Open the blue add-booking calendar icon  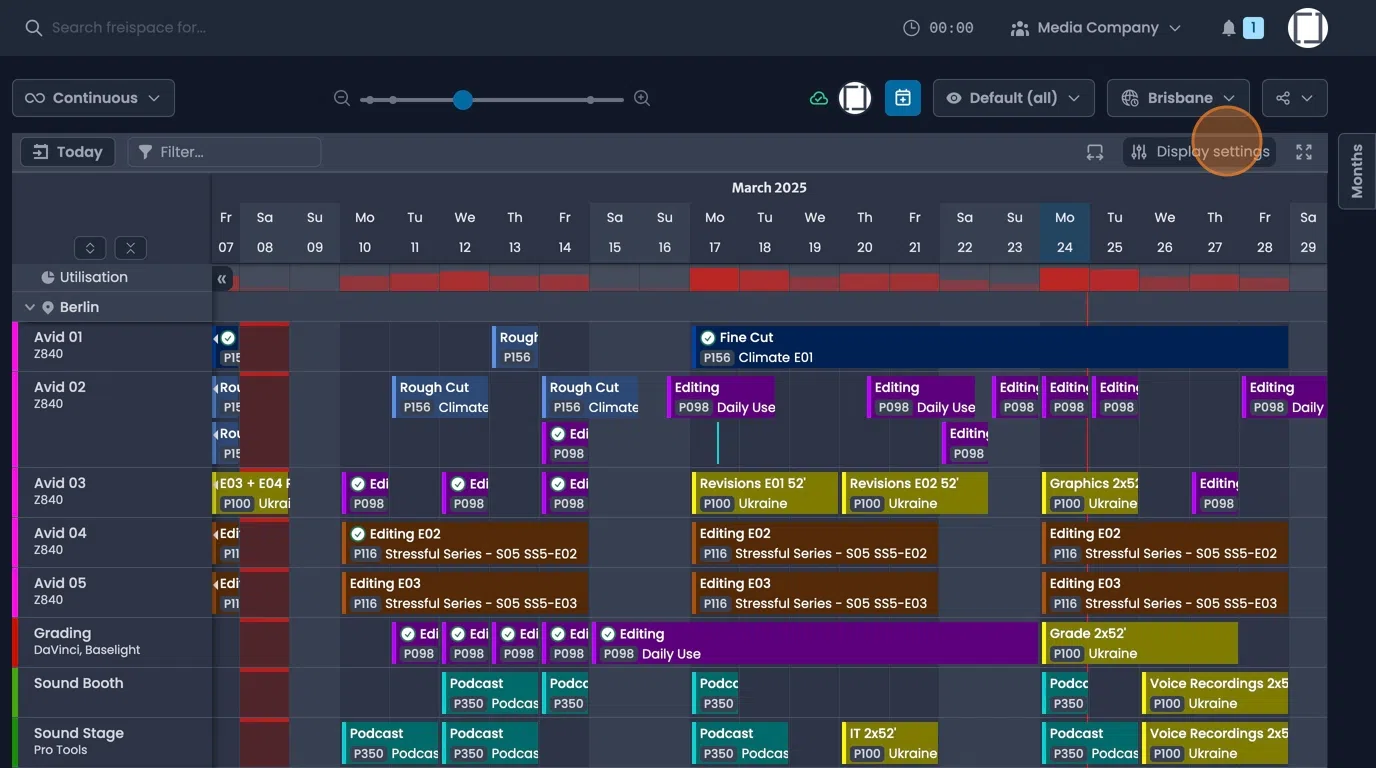(x=902, y=97)
